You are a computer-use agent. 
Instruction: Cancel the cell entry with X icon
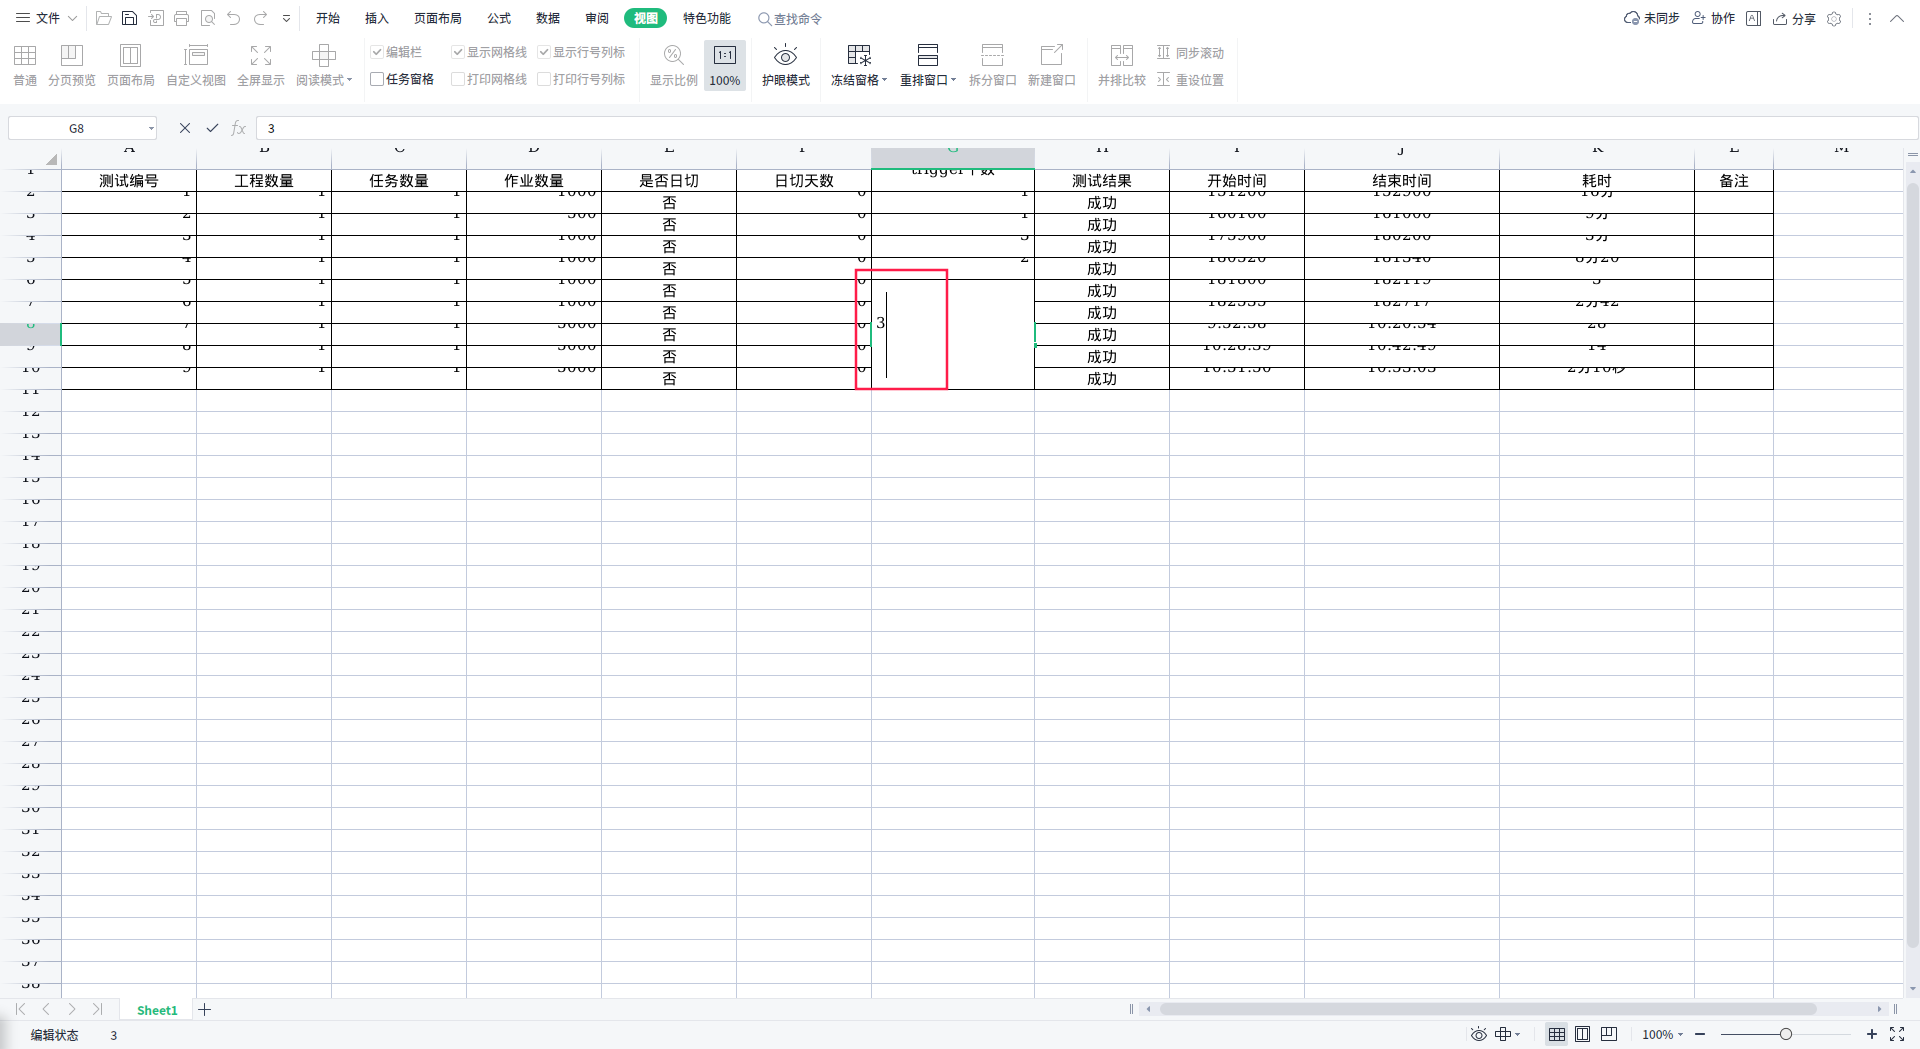(x=185, y=128)
